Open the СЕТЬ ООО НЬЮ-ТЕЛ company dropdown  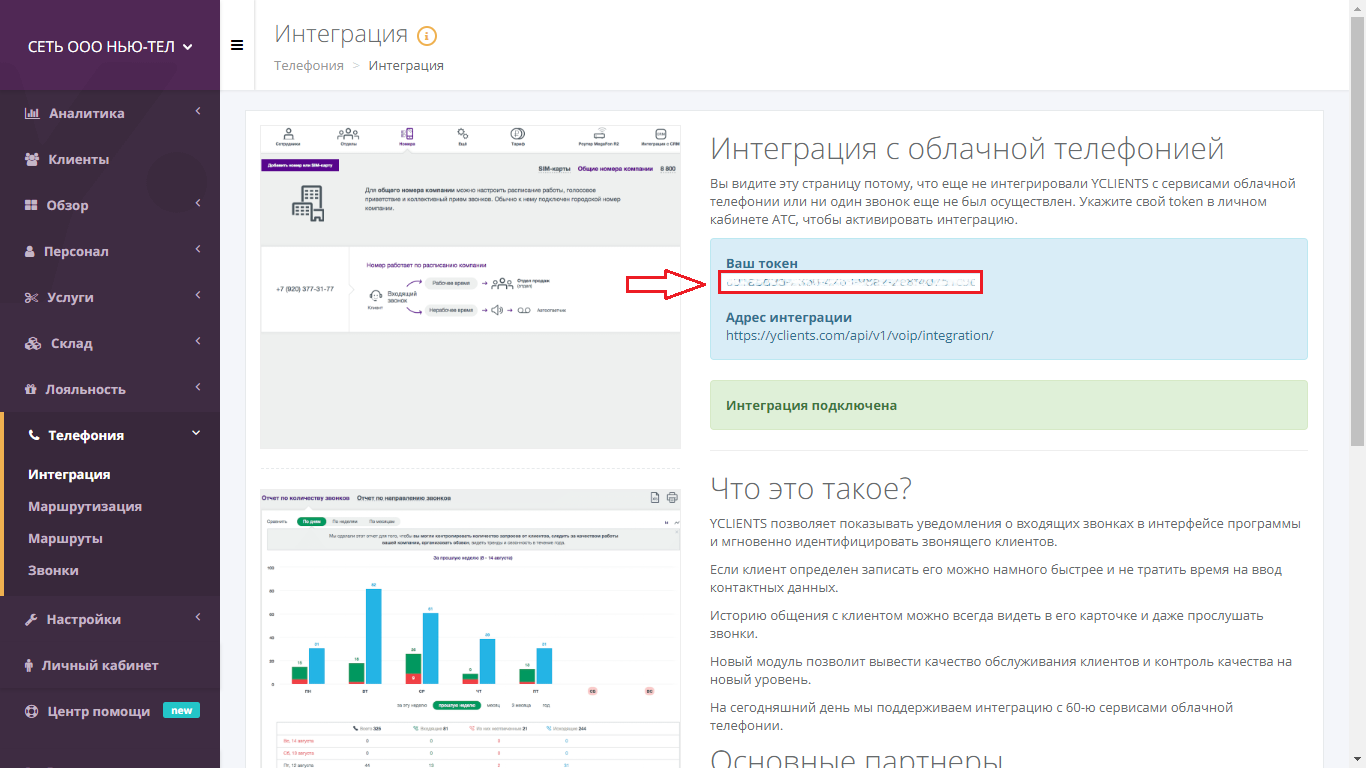(x=110, y=46)
